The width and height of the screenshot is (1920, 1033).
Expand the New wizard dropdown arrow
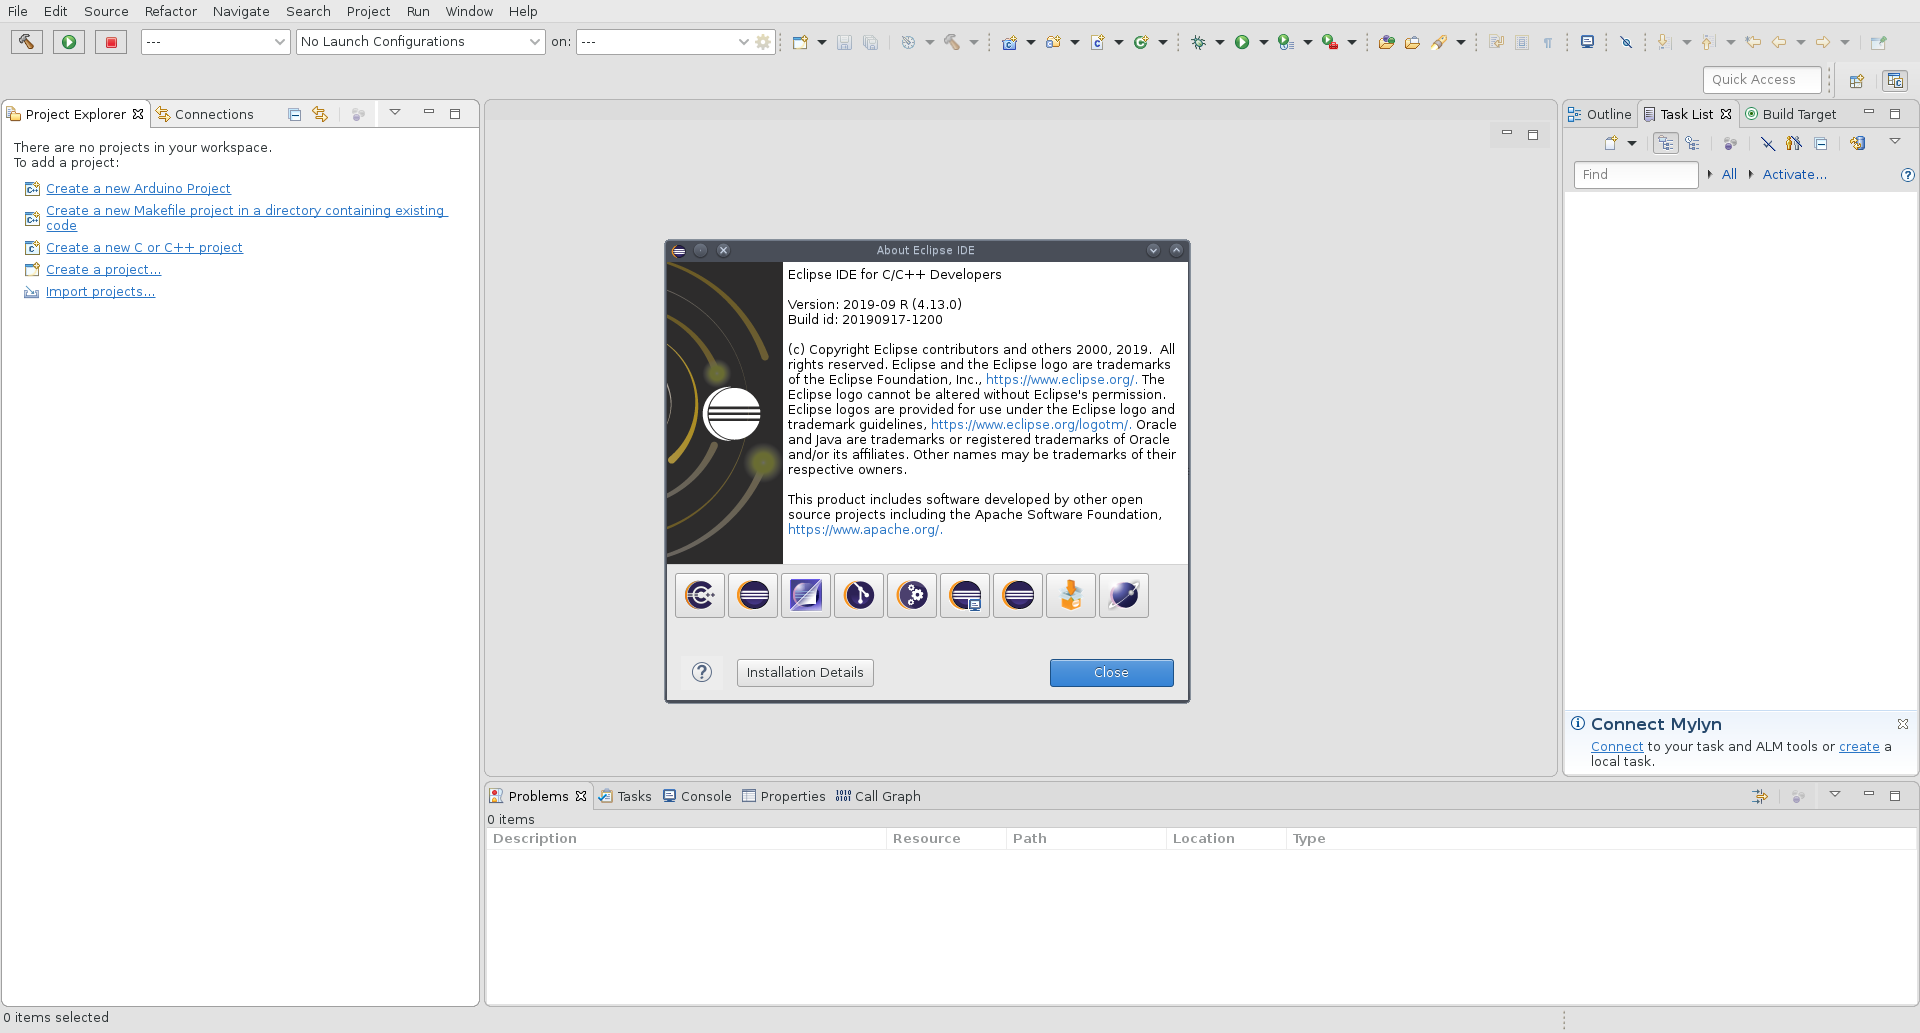[821, 42]
